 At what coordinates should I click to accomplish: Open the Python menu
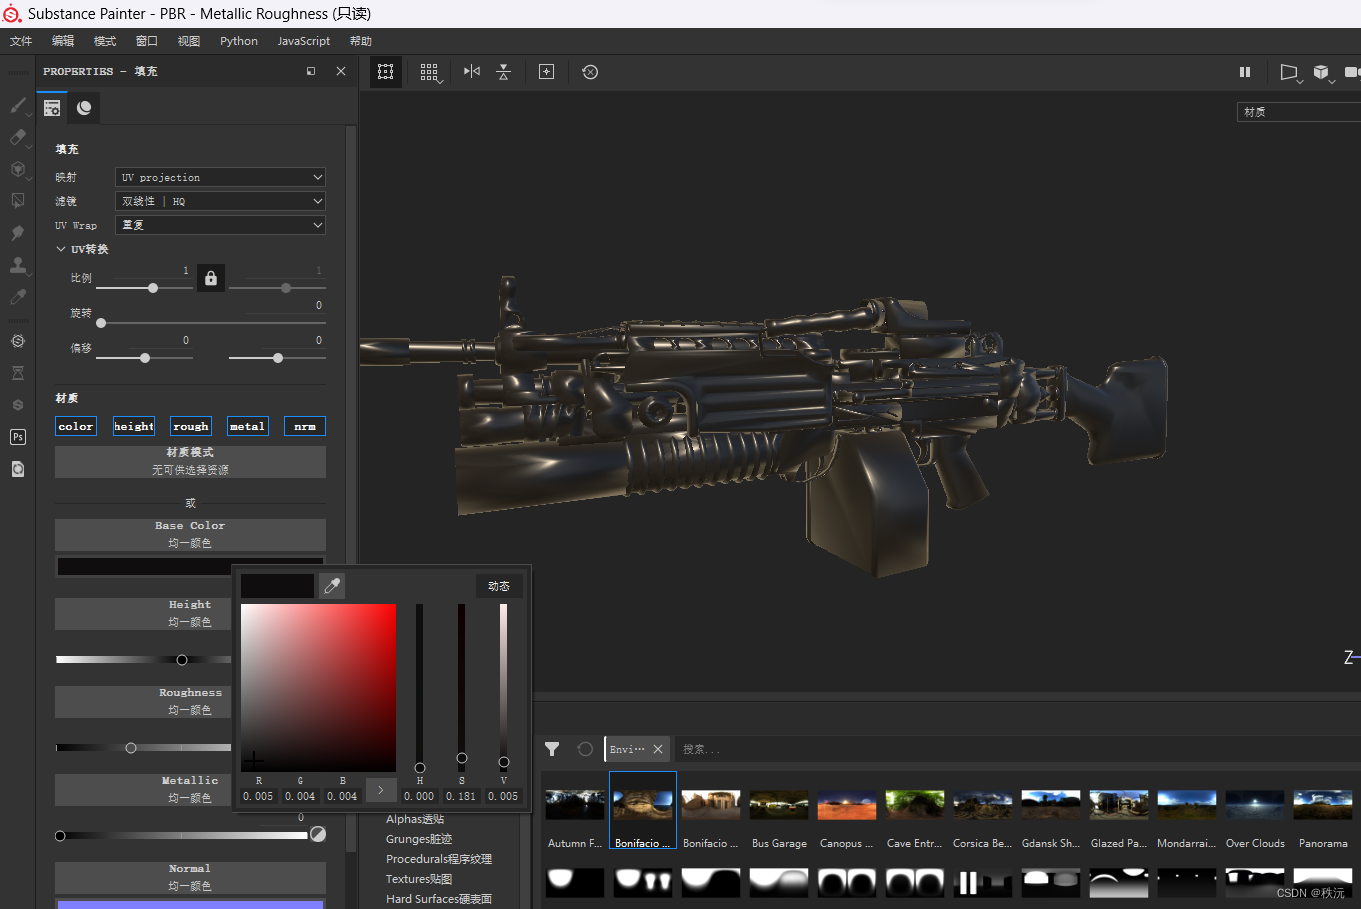239,41
